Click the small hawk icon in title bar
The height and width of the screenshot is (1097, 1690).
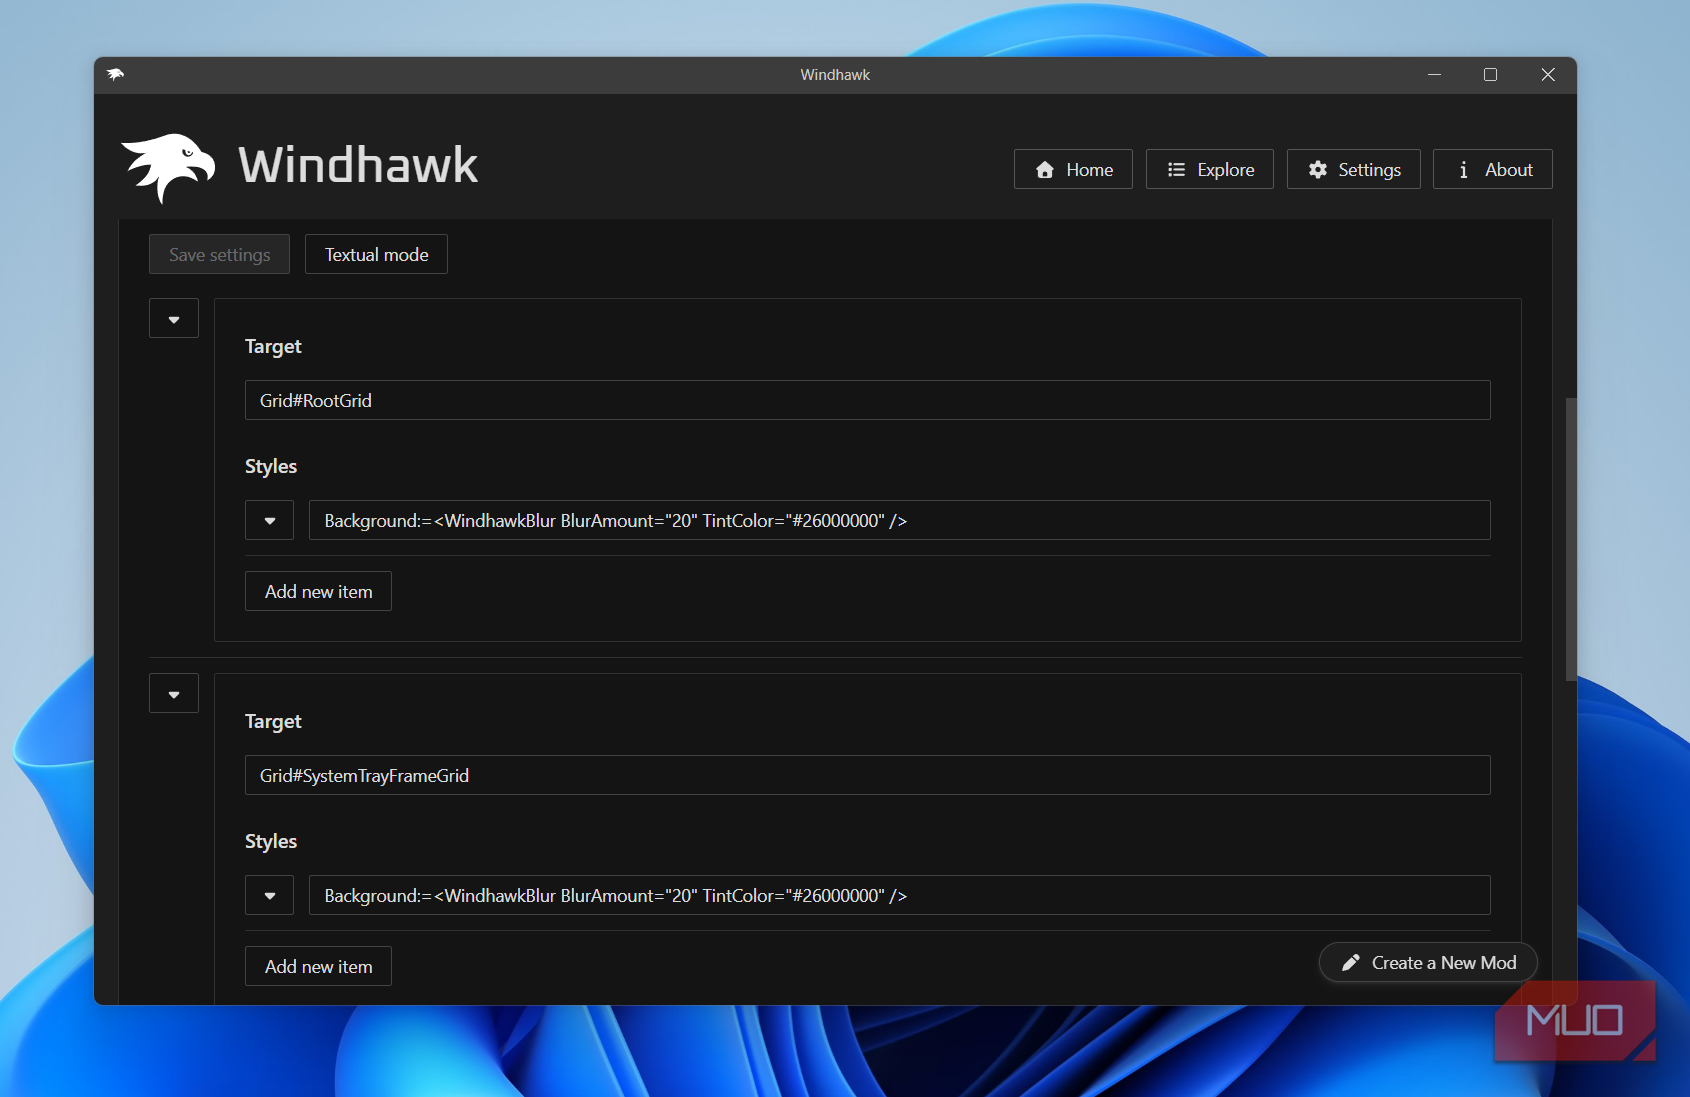tap(116, 75)
